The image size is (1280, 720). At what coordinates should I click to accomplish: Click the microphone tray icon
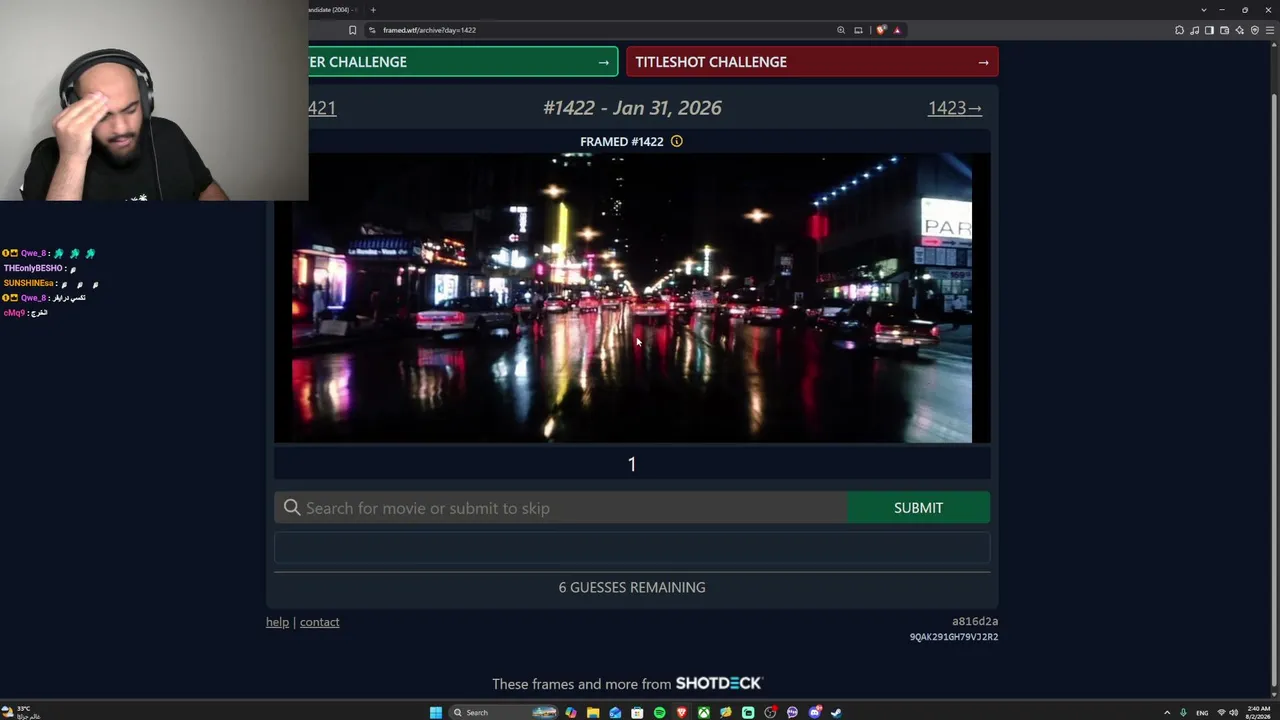click(x=1183, y=712)
